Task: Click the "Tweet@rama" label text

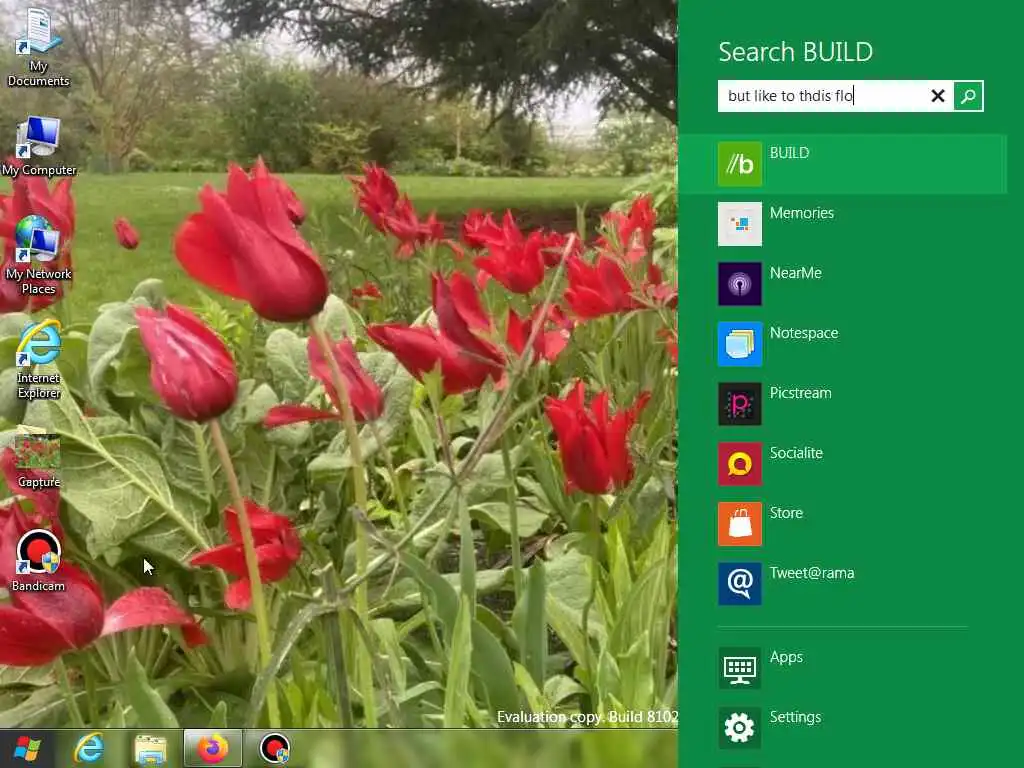Action: (811, 573)
